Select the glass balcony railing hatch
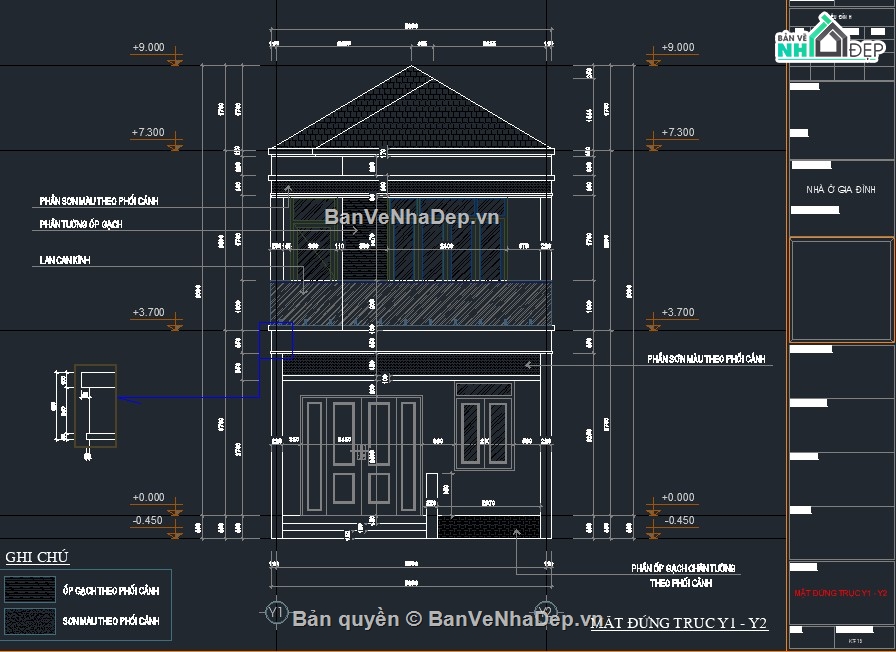Image resolution: width=896 pixels, height=652 pixels. (411, 303)
